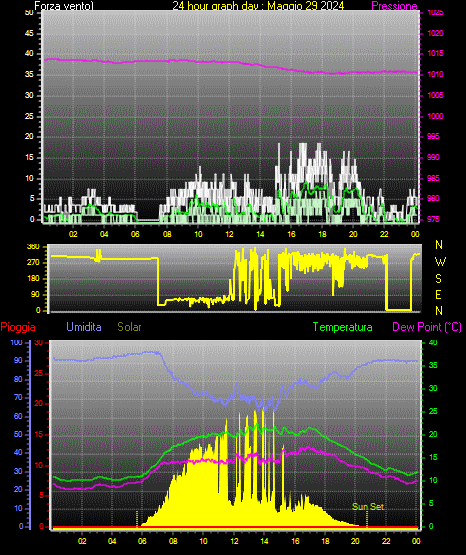
Task: Click the 12 hour tick on wind graph
Action: (229, 234)
